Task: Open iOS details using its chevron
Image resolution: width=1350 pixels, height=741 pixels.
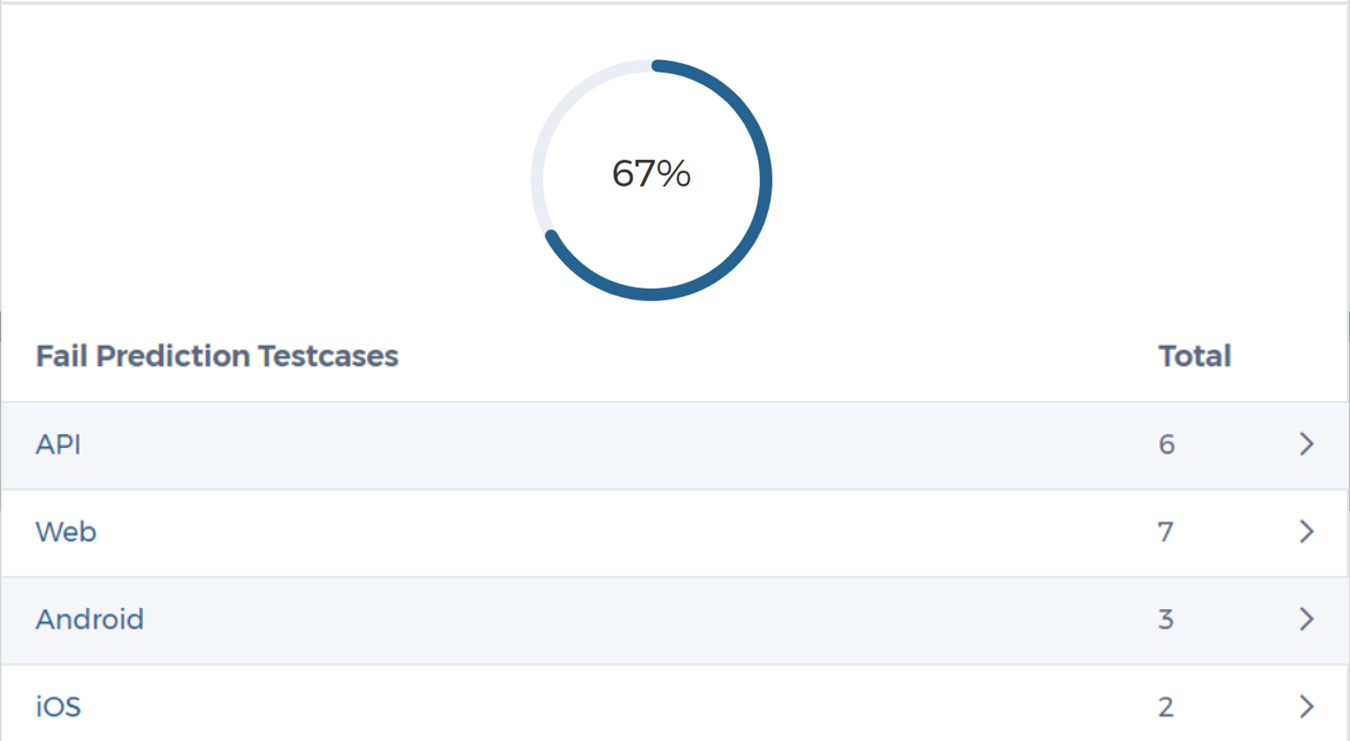Action: [1306, 707]
